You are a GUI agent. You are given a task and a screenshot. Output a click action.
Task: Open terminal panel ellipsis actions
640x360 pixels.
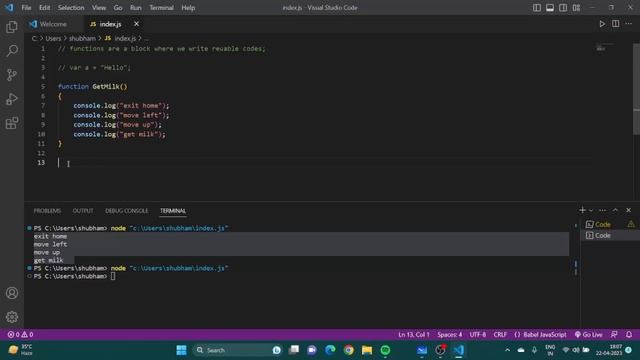(x=602, y=210)
